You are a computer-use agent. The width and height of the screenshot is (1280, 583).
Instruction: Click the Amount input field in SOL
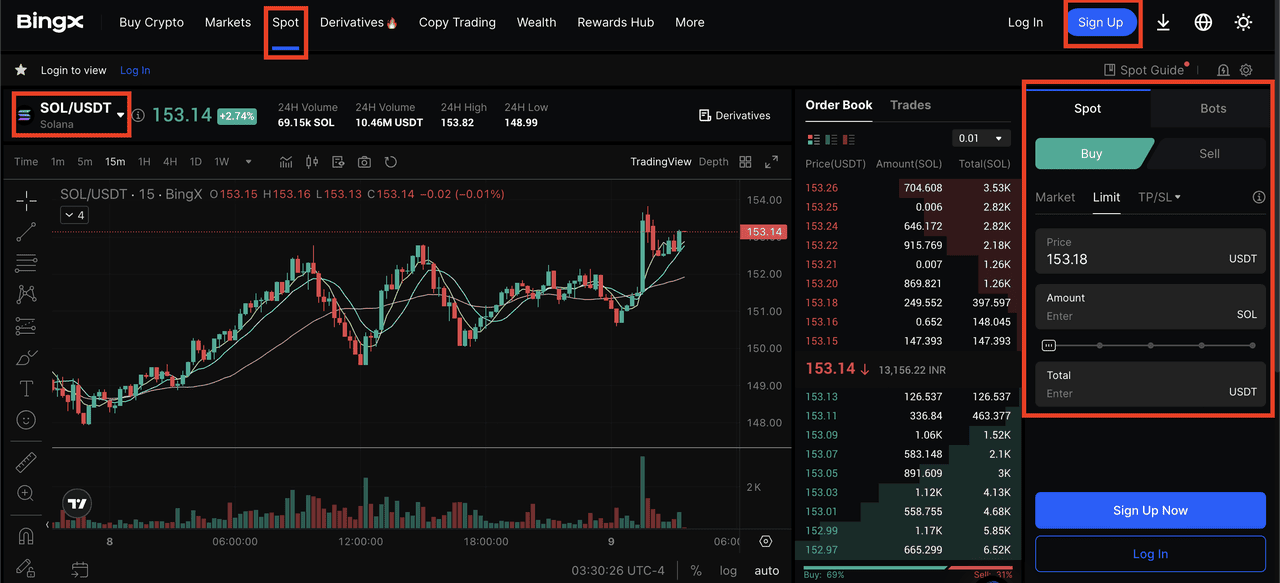click(1150, 307)
